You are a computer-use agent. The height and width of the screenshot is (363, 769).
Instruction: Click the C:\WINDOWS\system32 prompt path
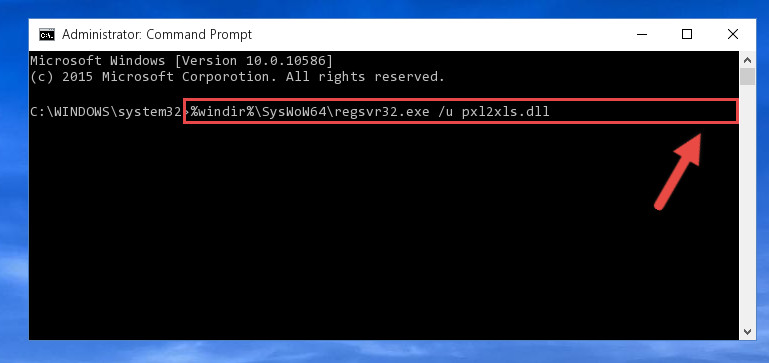[106, 112]
